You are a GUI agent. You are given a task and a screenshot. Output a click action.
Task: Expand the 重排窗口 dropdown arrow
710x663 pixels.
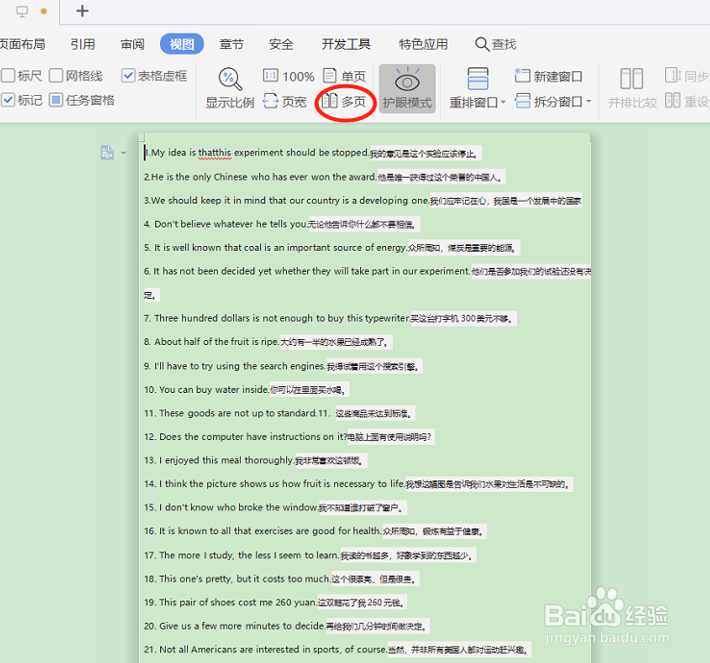[x=503, y=103]
